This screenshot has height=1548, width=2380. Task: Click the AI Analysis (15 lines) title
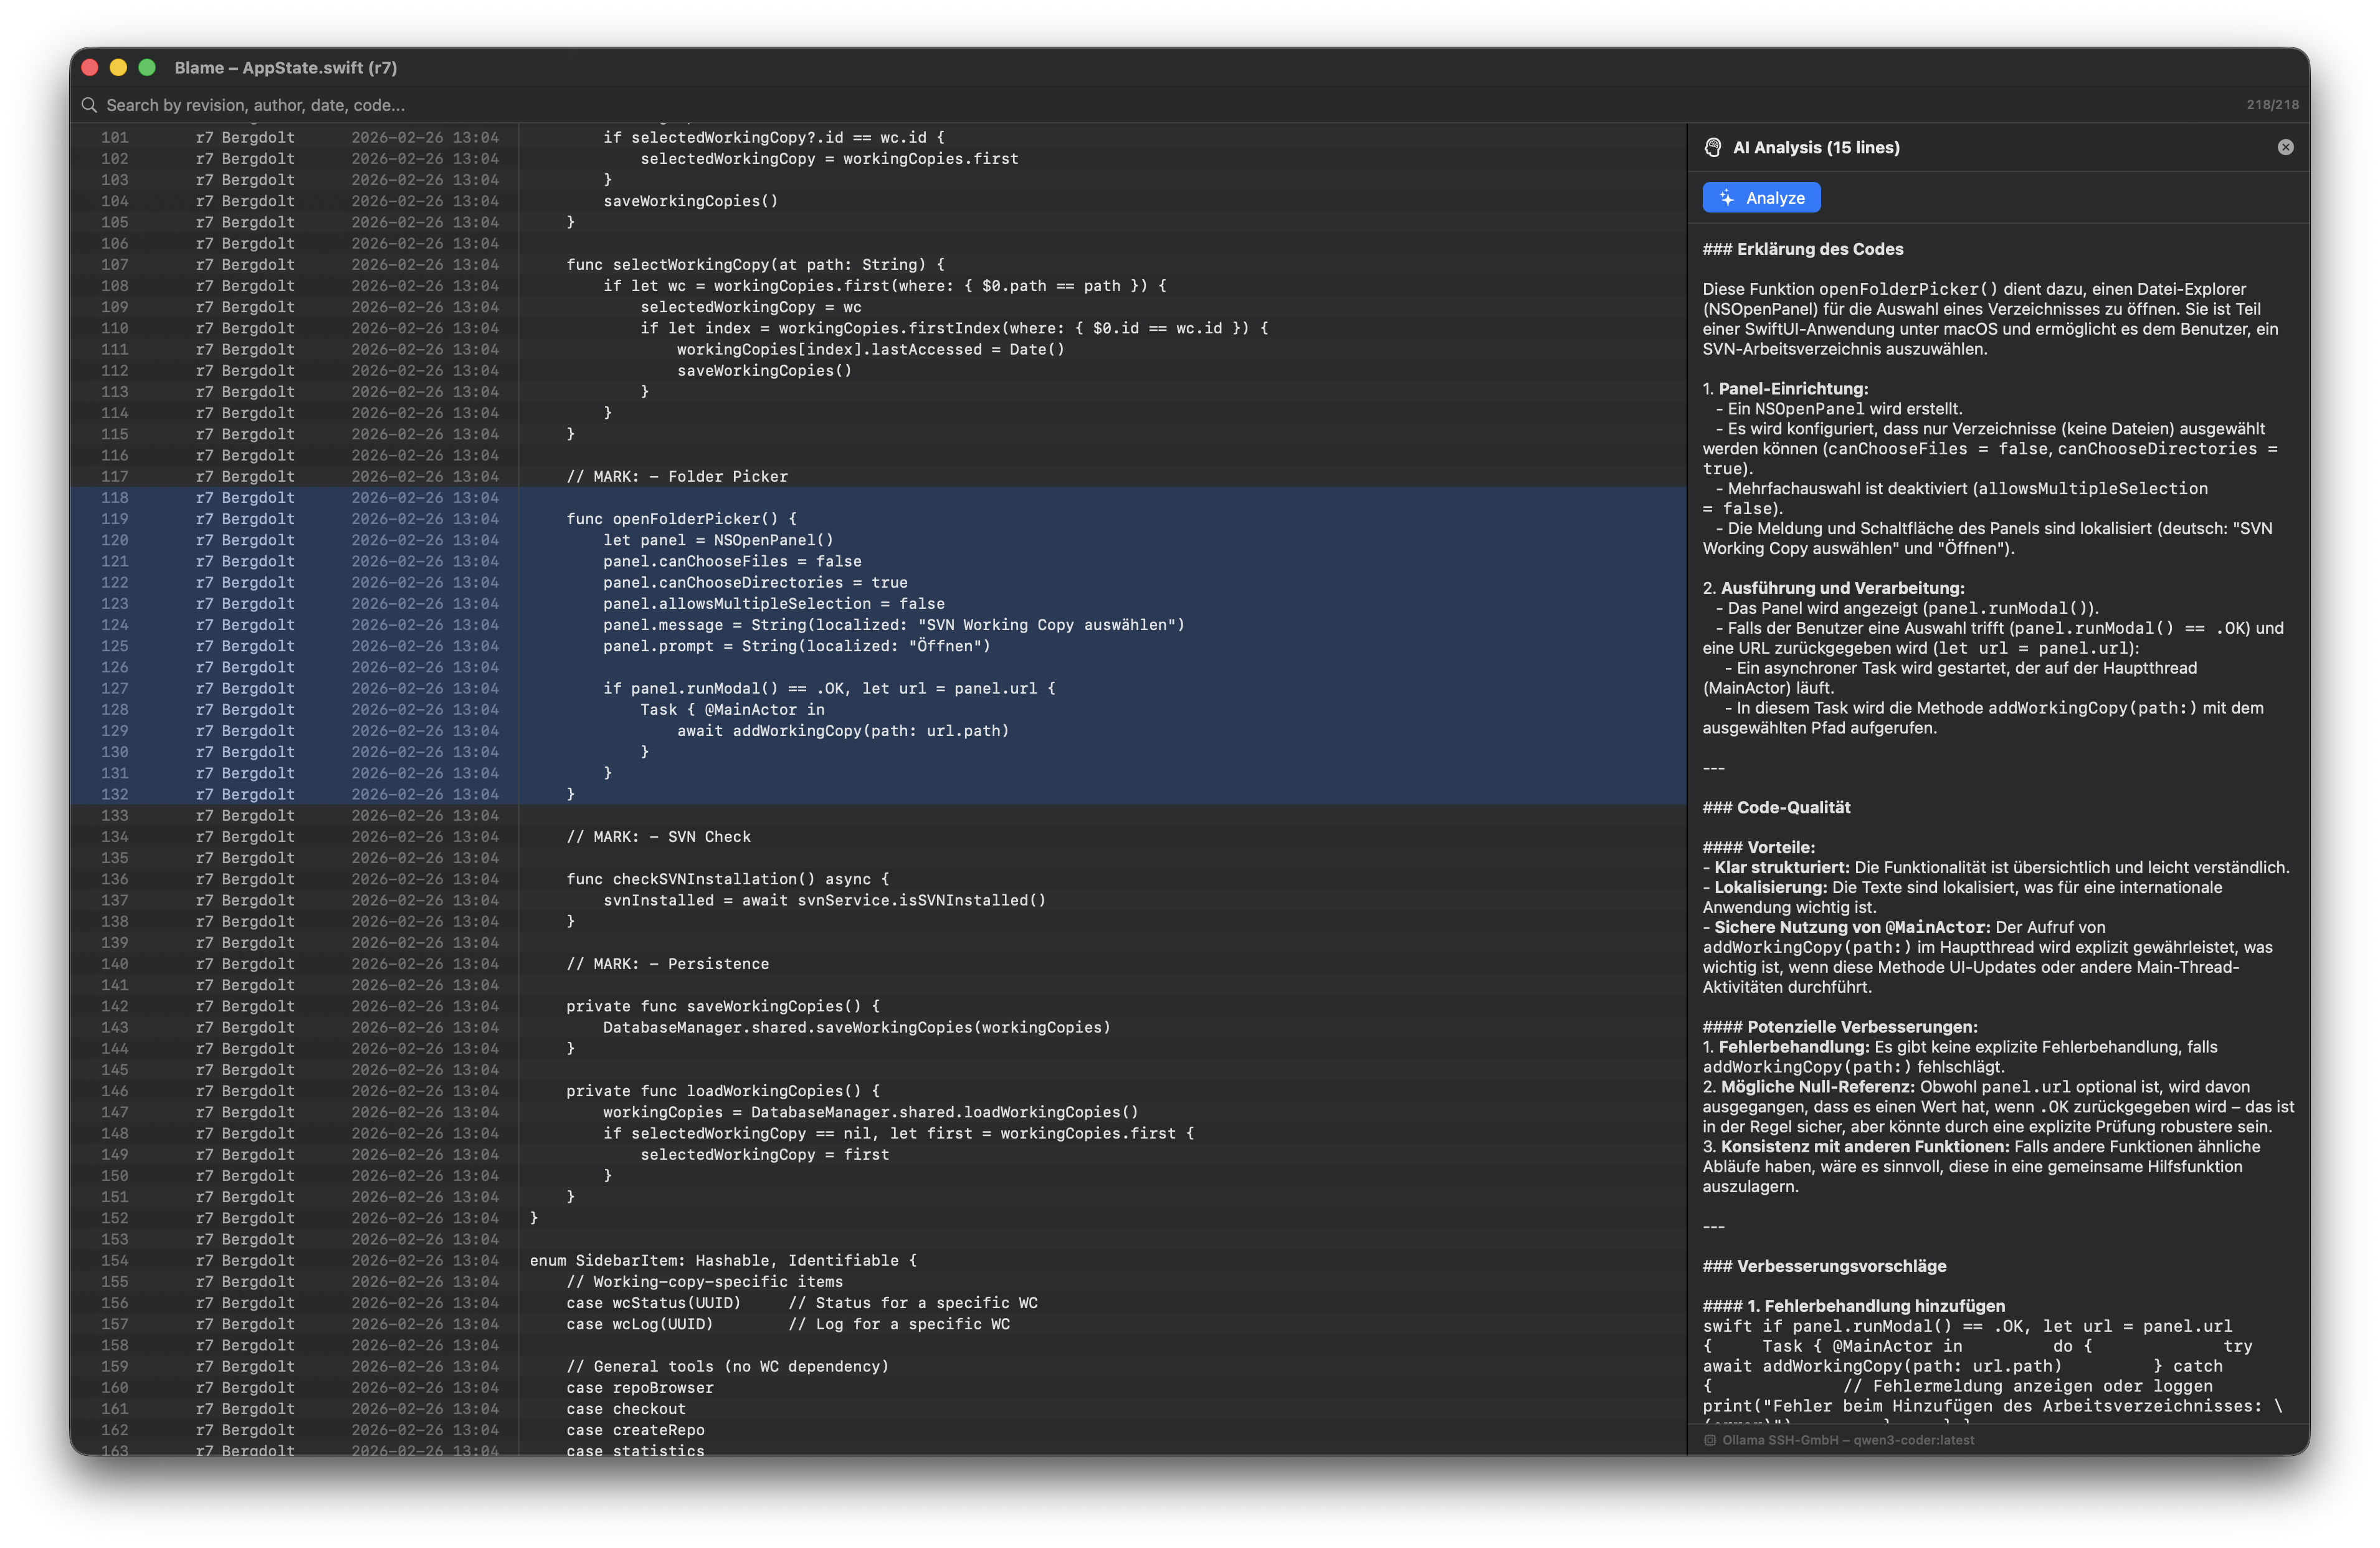click(1815, 147)
